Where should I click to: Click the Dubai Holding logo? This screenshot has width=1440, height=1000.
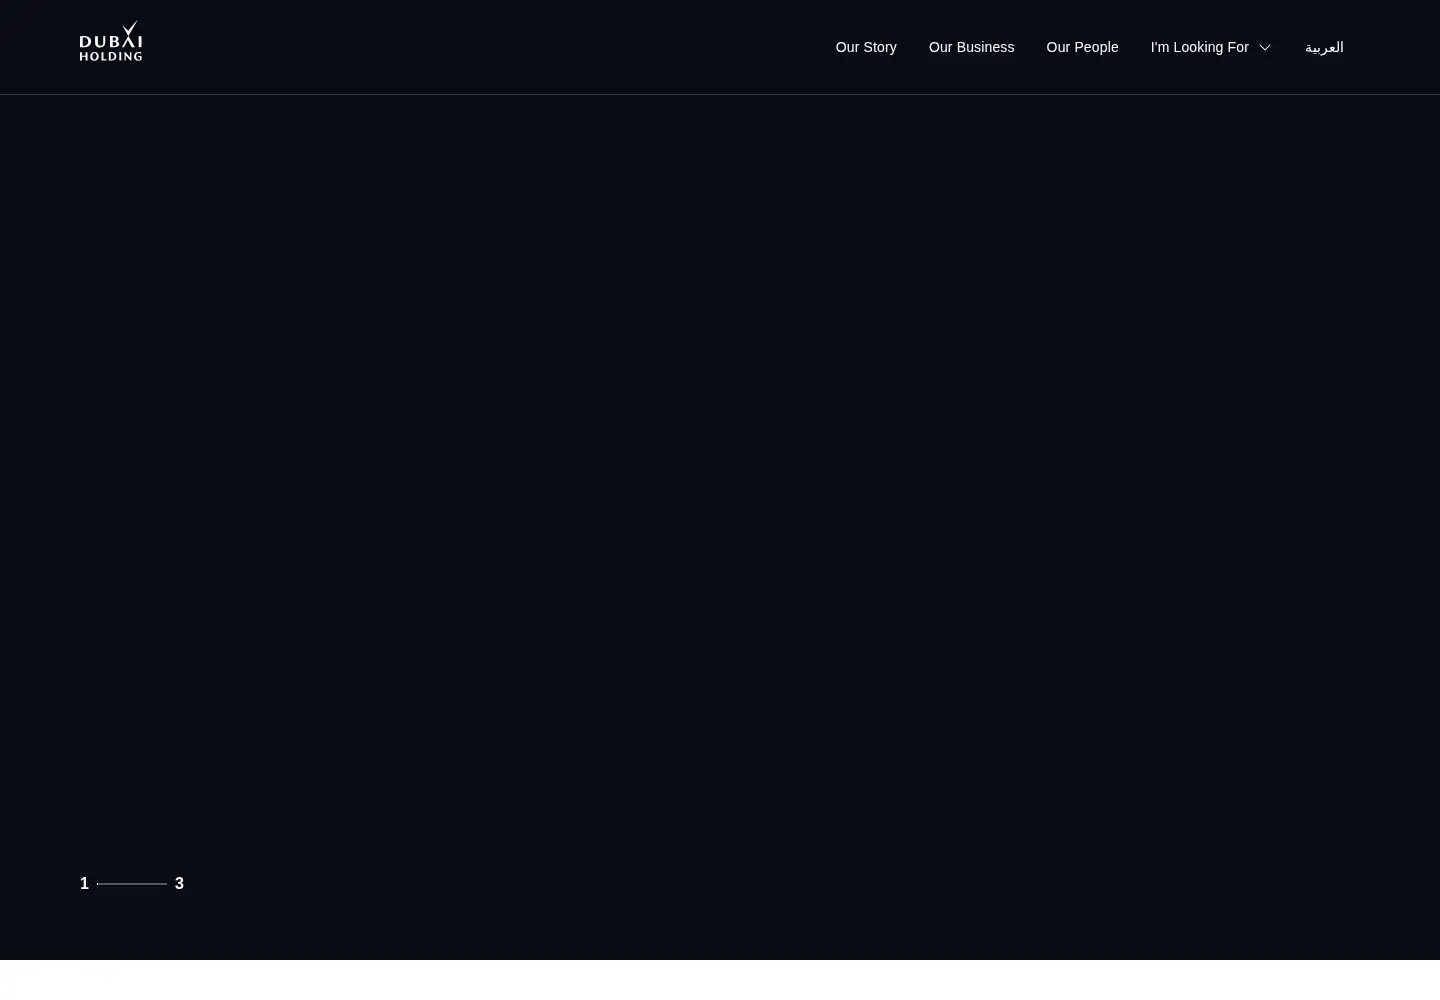pos(111,41)
